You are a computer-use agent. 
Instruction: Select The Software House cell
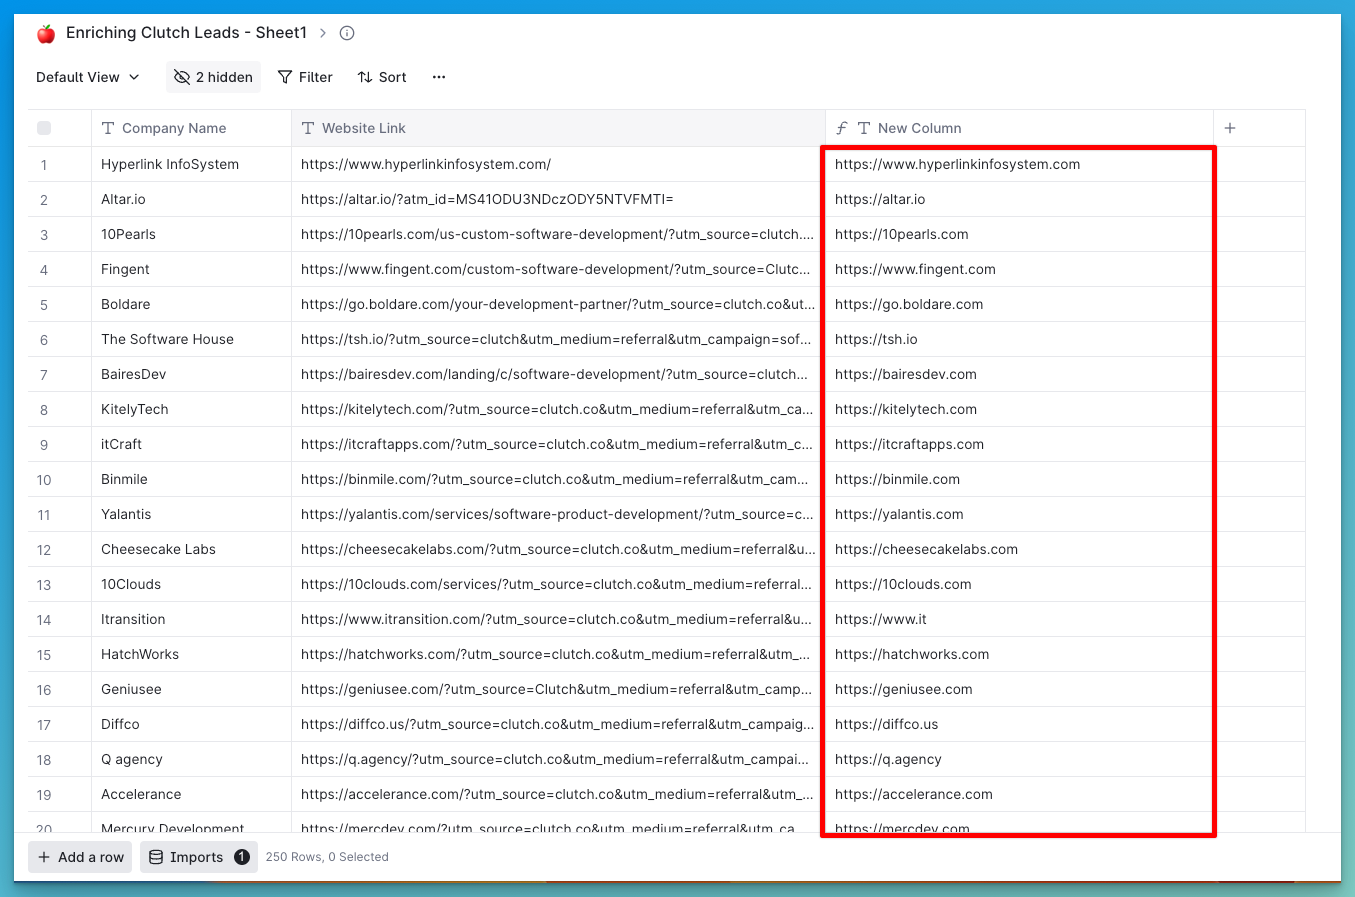click(191, 339)
